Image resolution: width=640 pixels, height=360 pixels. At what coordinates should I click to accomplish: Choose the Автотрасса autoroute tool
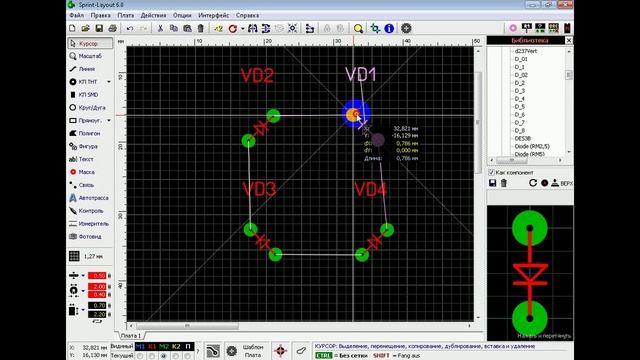click(x=90, y=198)
